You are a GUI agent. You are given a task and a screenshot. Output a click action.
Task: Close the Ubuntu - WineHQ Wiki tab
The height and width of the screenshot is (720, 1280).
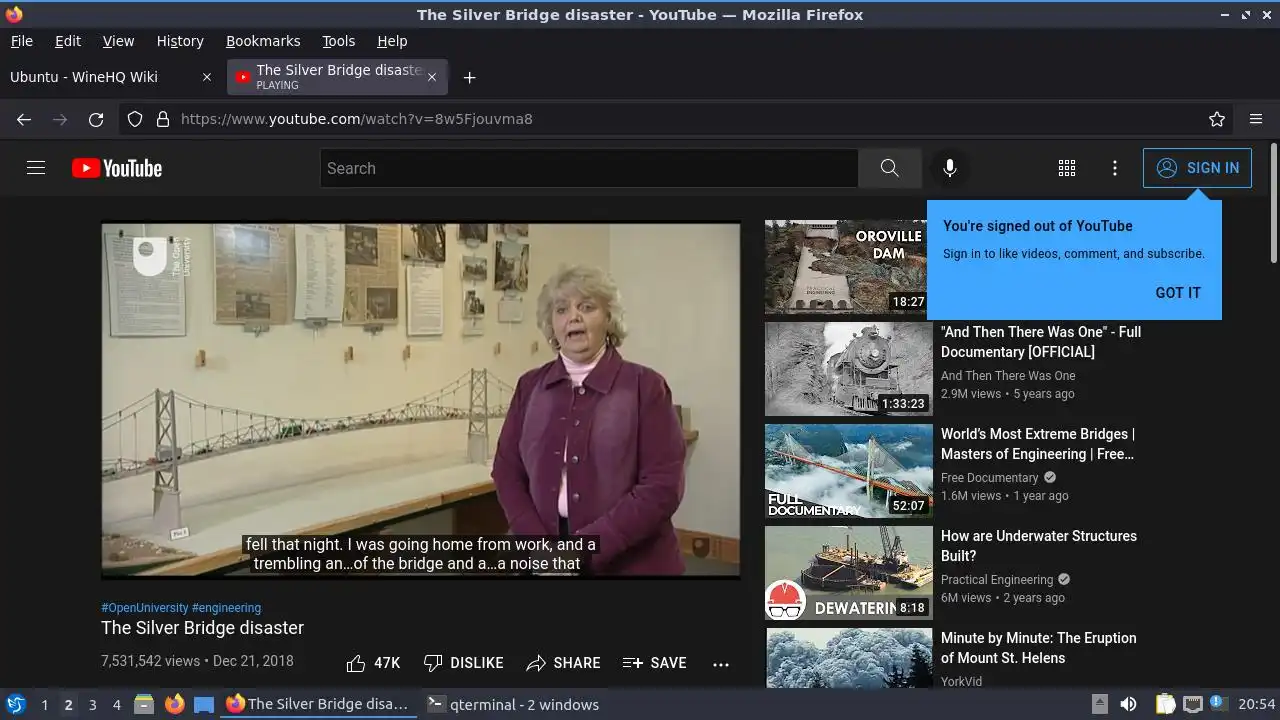pos(207,77)
